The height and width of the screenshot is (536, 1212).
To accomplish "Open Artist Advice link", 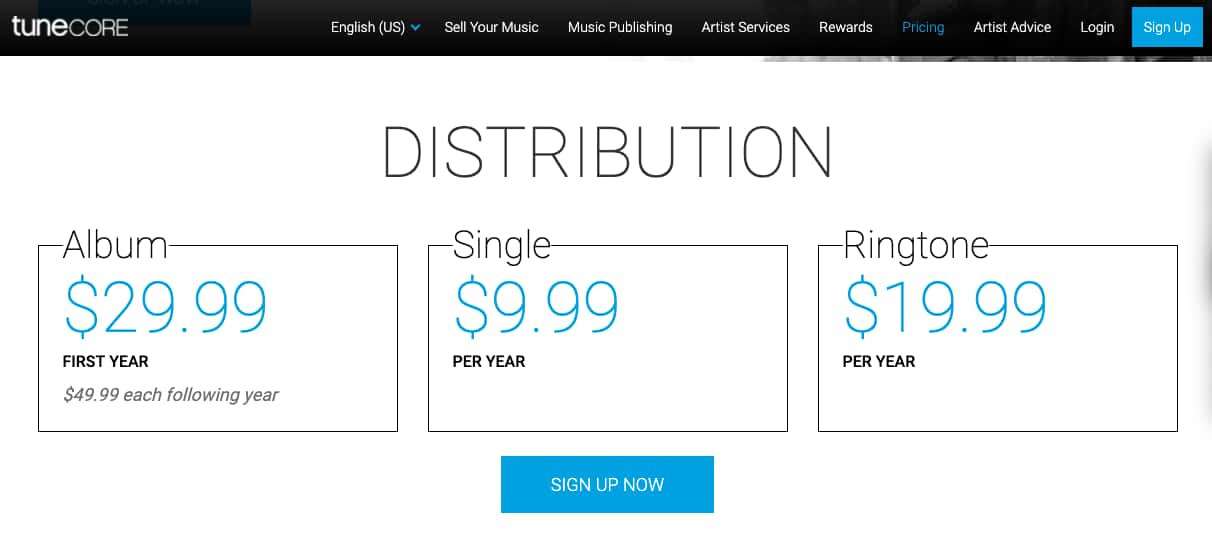I will pos(1012,27).
